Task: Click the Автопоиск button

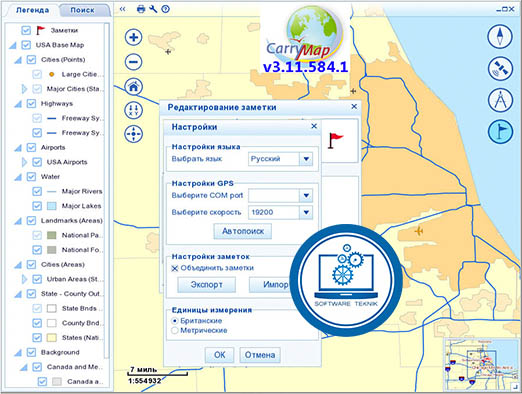Action: (x=243, y=231)
